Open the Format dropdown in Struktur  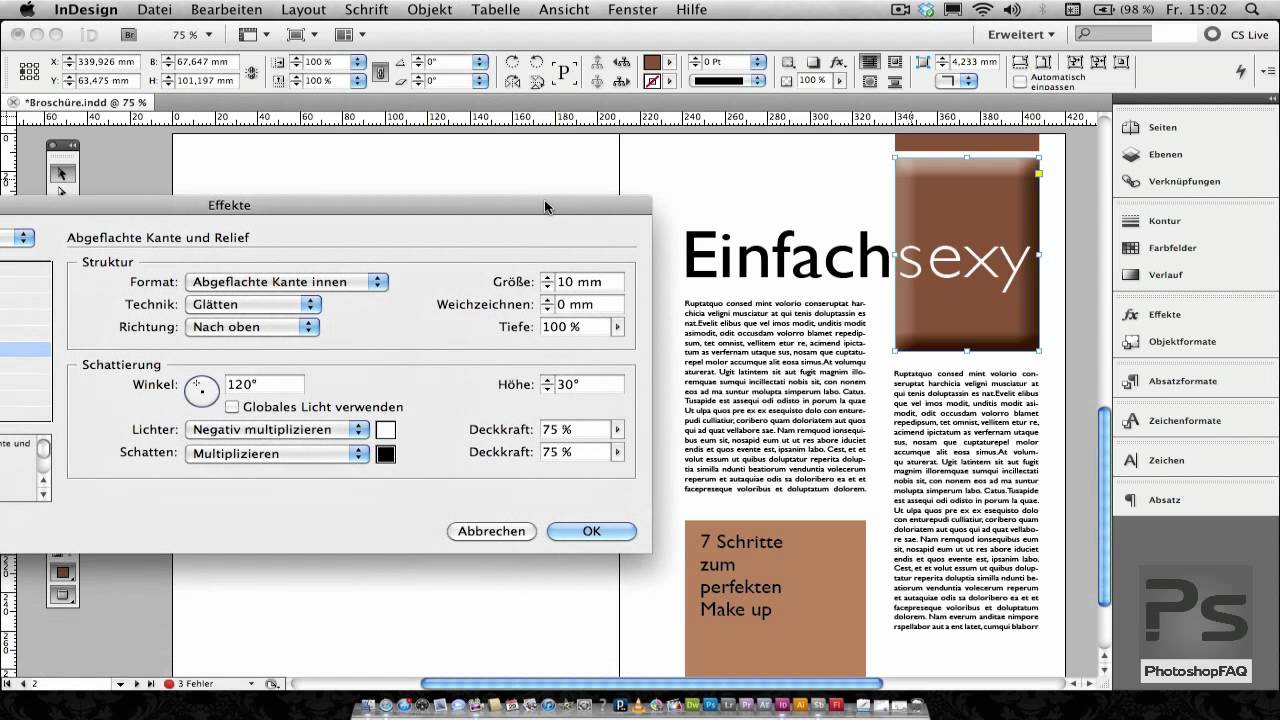tap(288, 282)
